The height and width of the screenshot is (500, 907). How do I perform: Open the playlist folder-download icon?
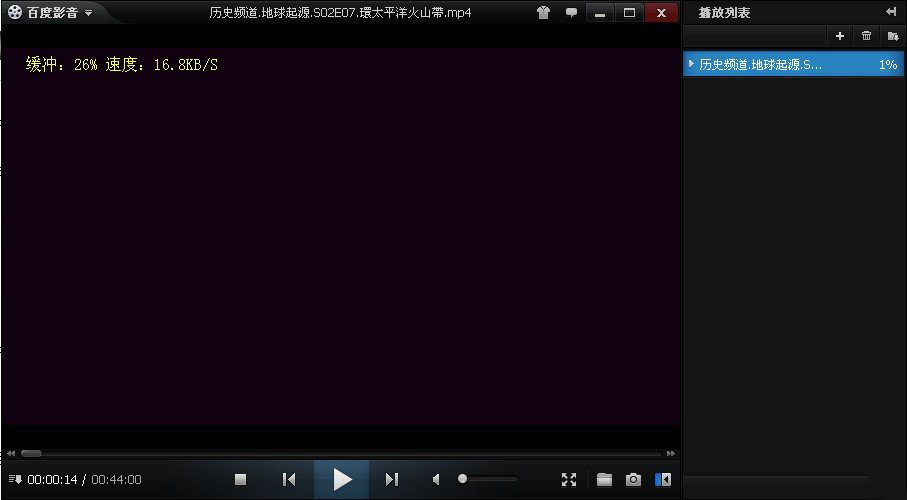point(892,36)
